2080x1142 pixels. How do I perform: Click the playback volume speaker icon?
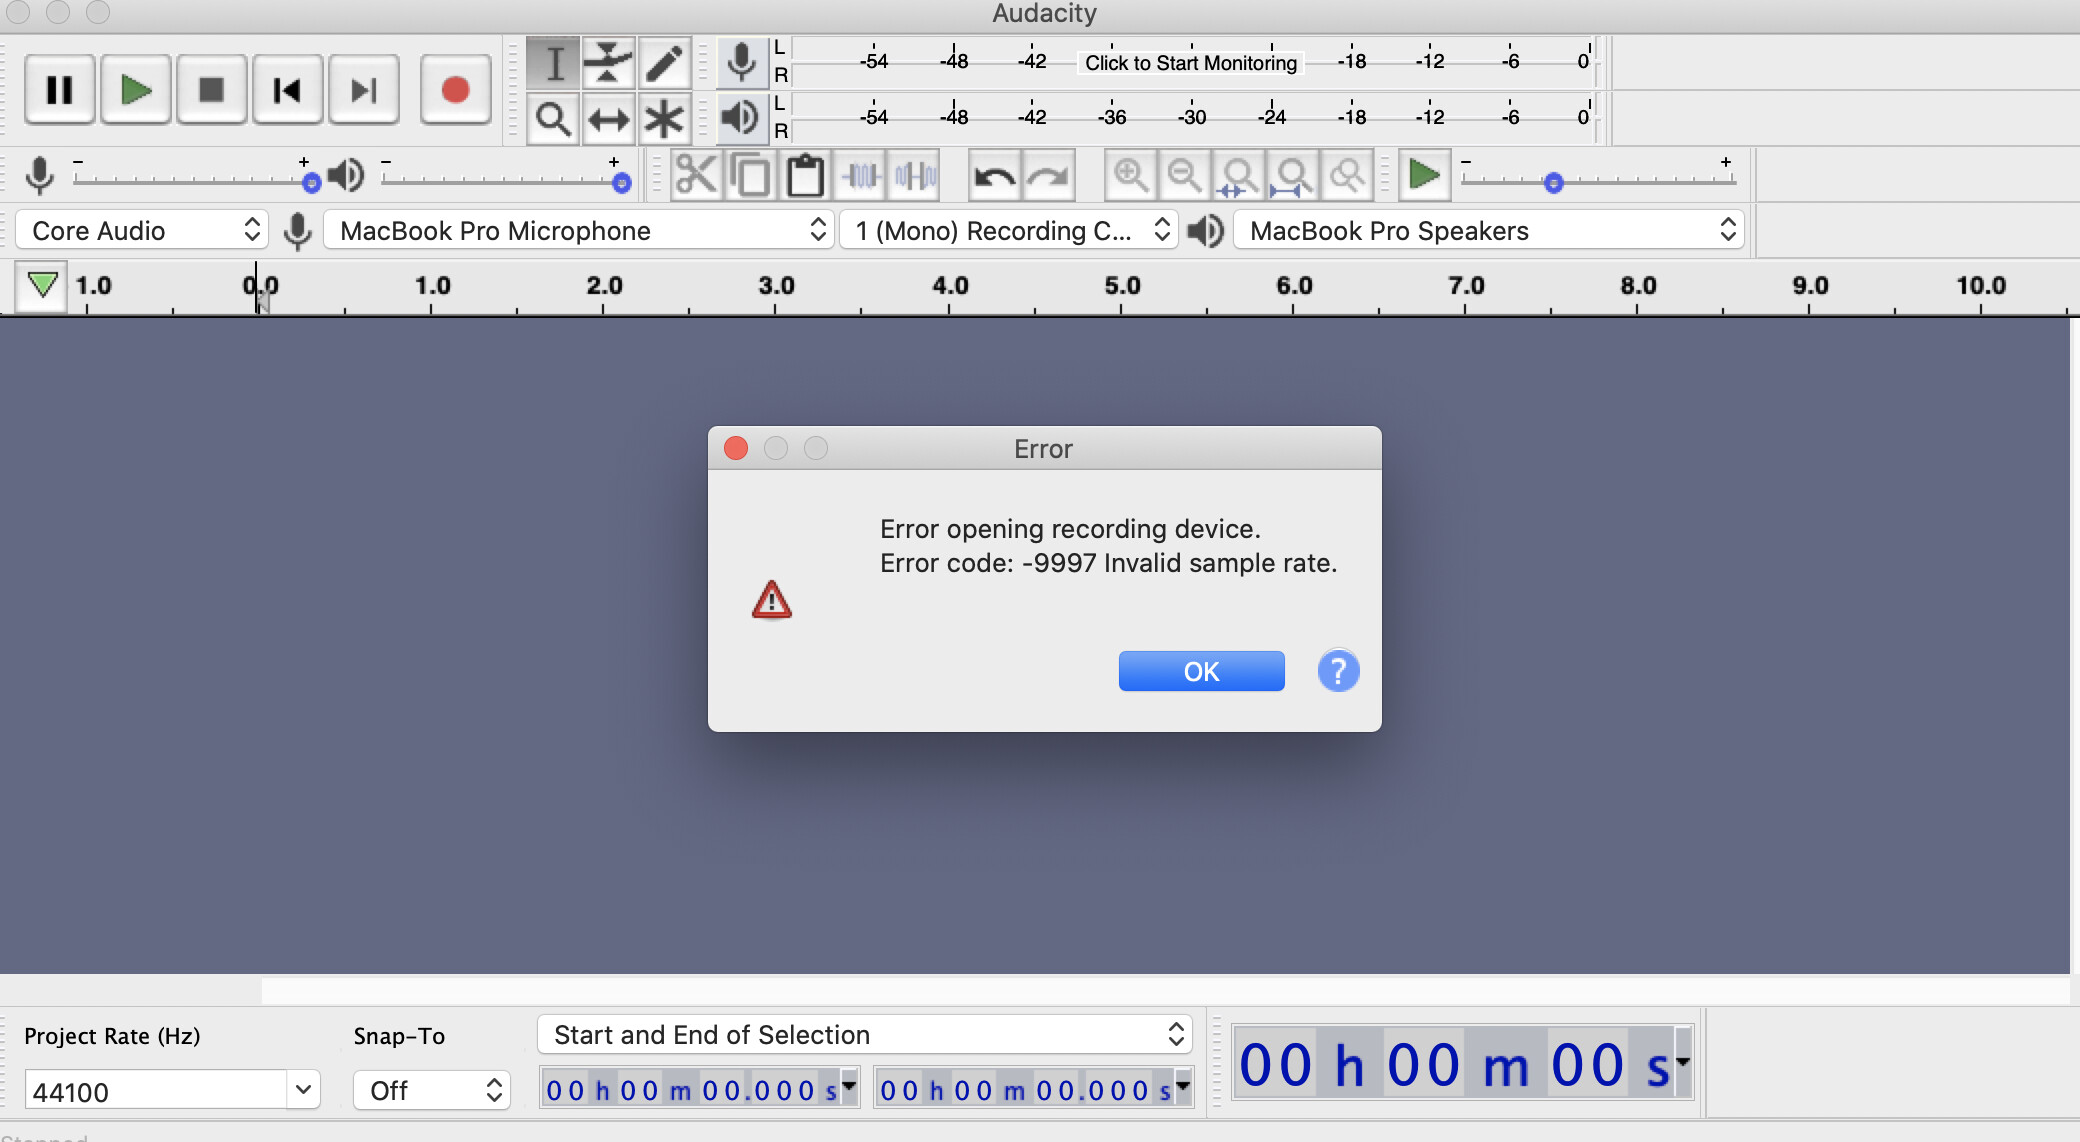click(x=346, y=176)
